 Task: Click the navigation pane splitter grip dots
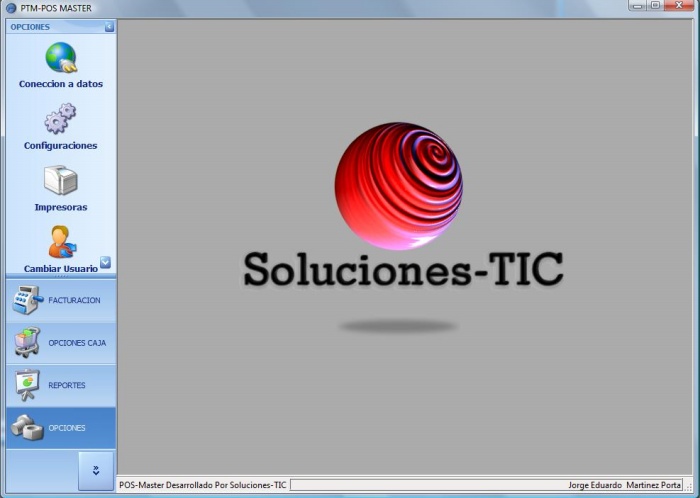(x=61, y=277)
